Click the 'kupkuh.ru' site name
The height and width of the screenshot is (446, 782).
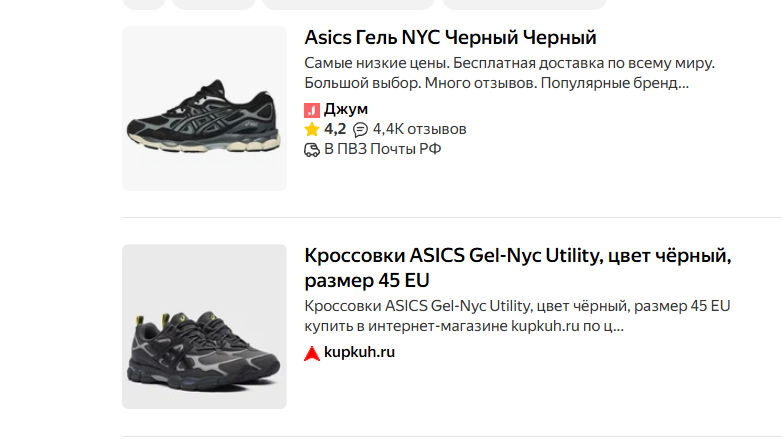[359, 353]
